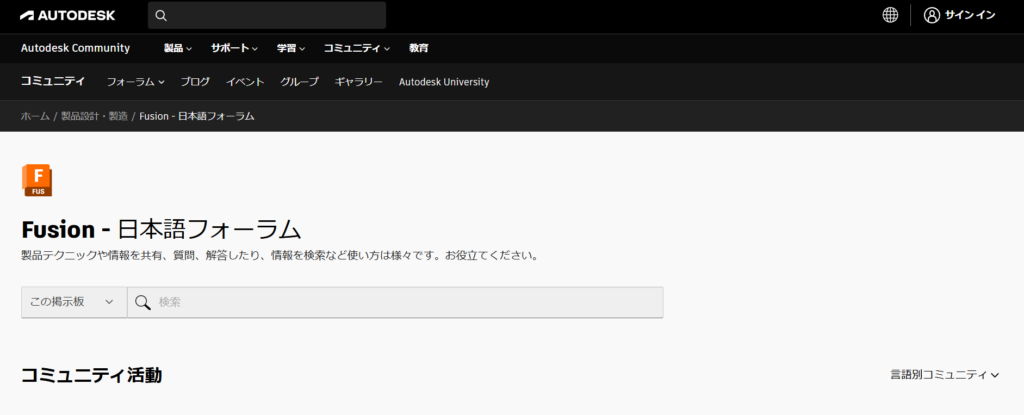Expand the コミュニティ top menu

point(357,48)
